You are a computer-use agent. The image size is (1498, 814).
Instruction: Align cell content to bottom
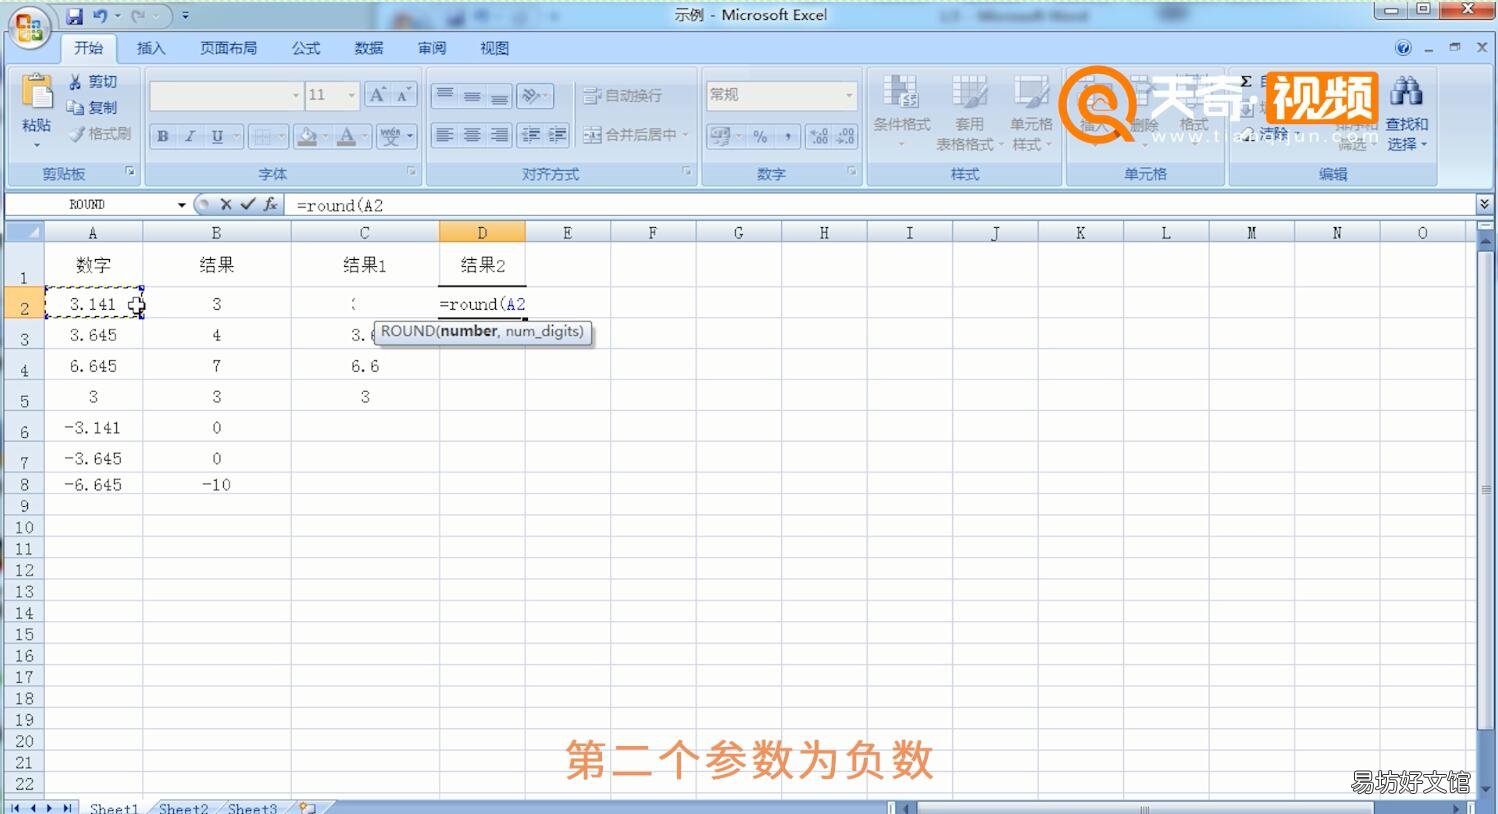(x=499, y=96)
